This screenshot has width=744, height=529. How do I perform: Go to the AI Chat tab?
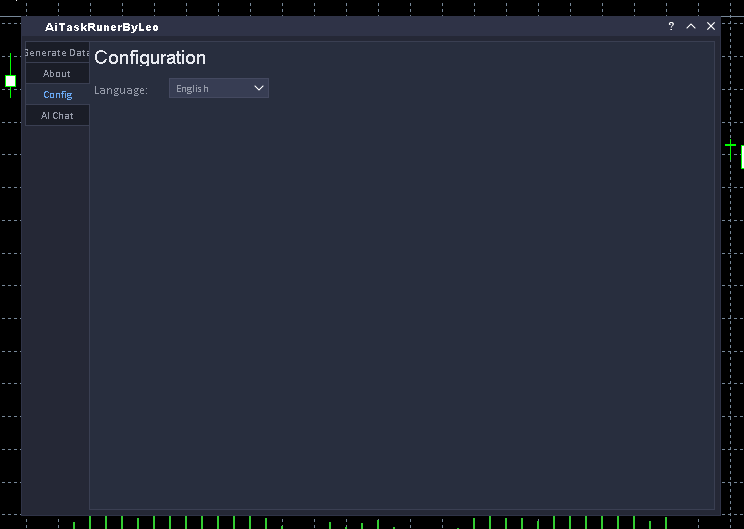click(x=57, y=116)
